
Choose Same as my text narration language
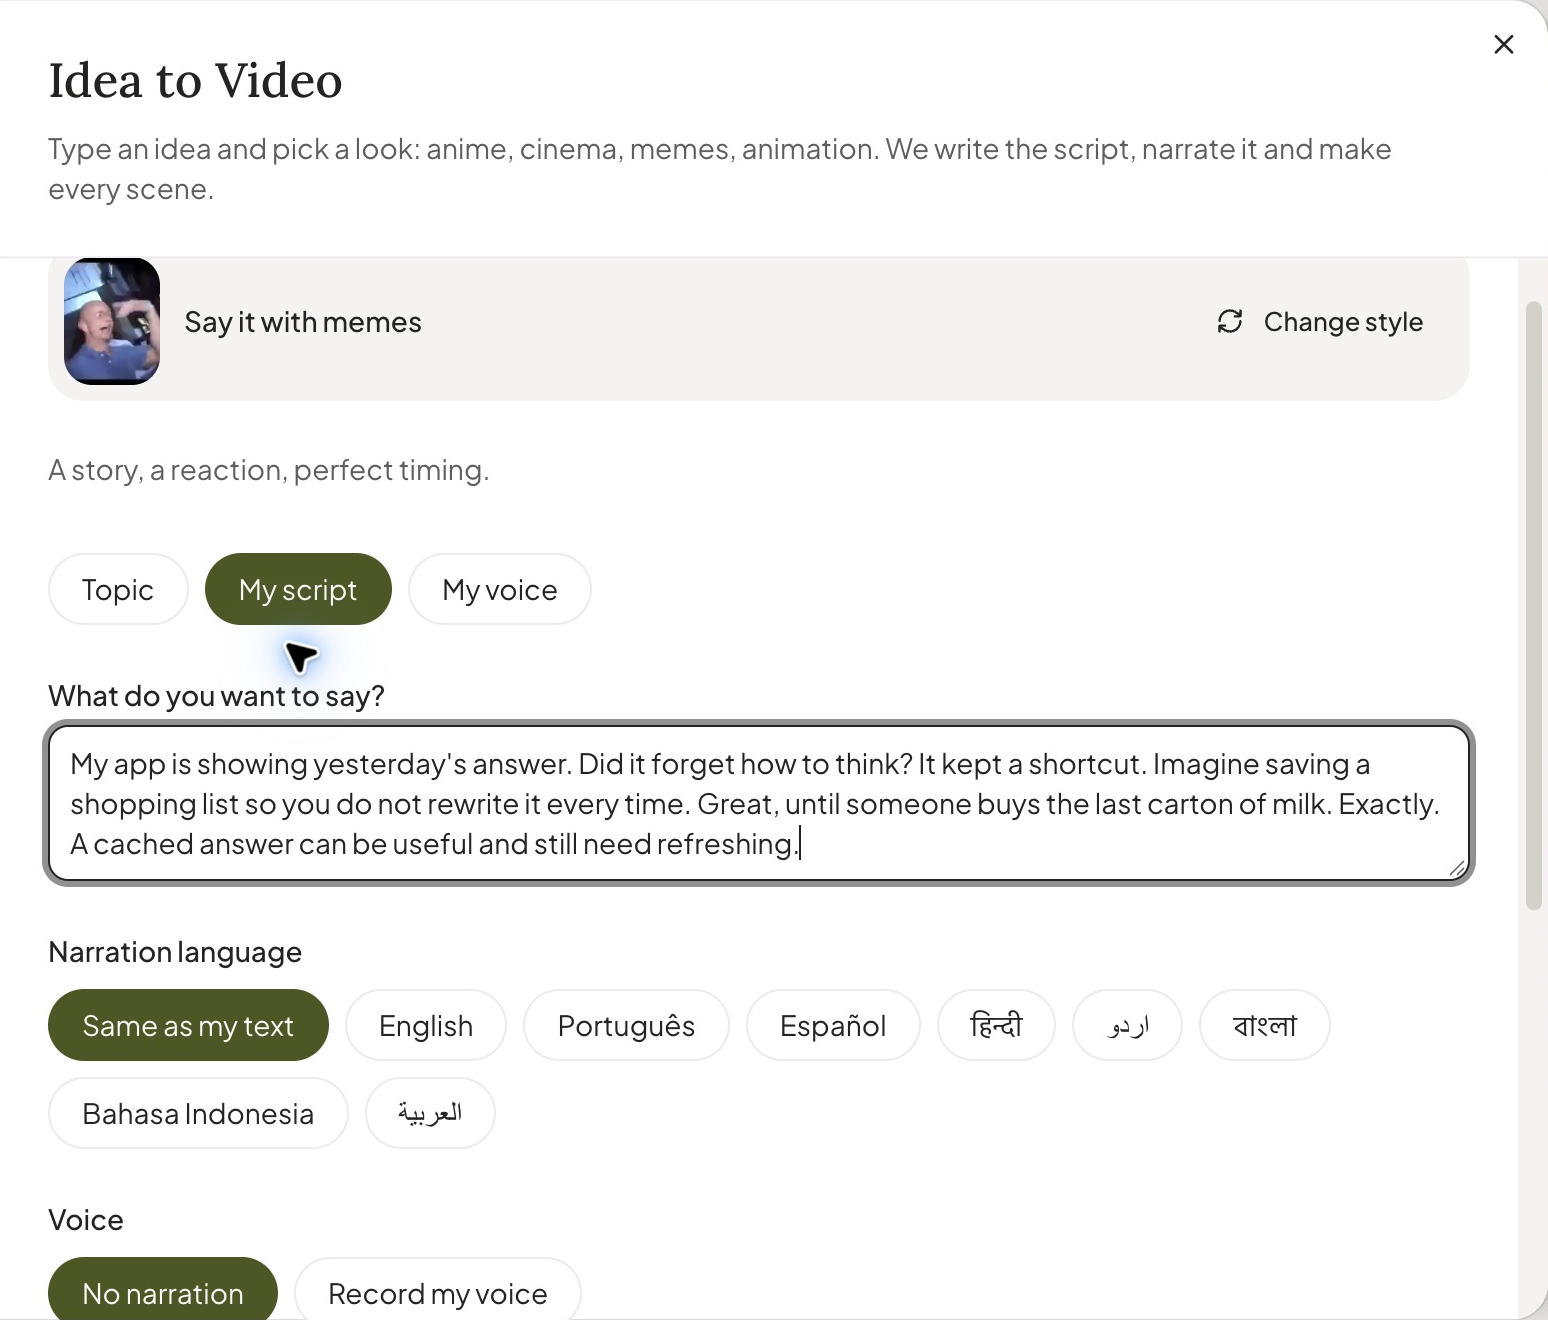[188, 1025]
